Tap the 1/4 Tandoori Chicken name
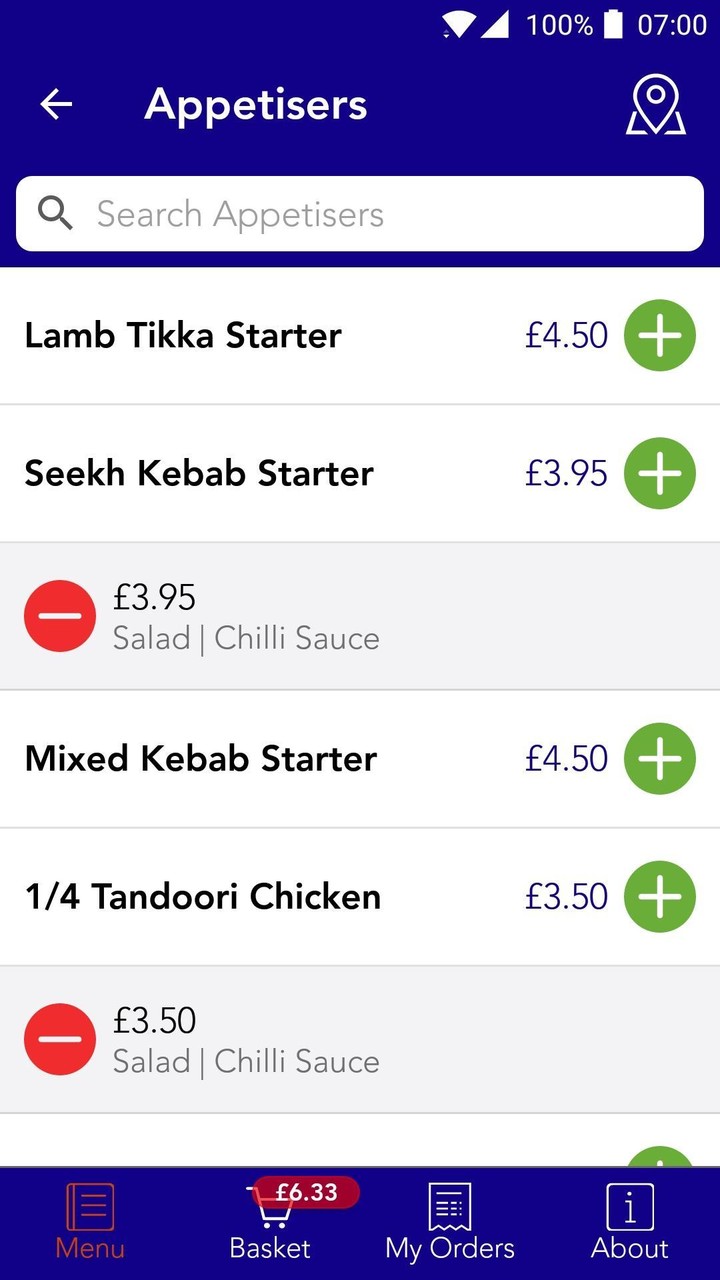This screenshot has height=1280, width=720. [x=203, y=897]
